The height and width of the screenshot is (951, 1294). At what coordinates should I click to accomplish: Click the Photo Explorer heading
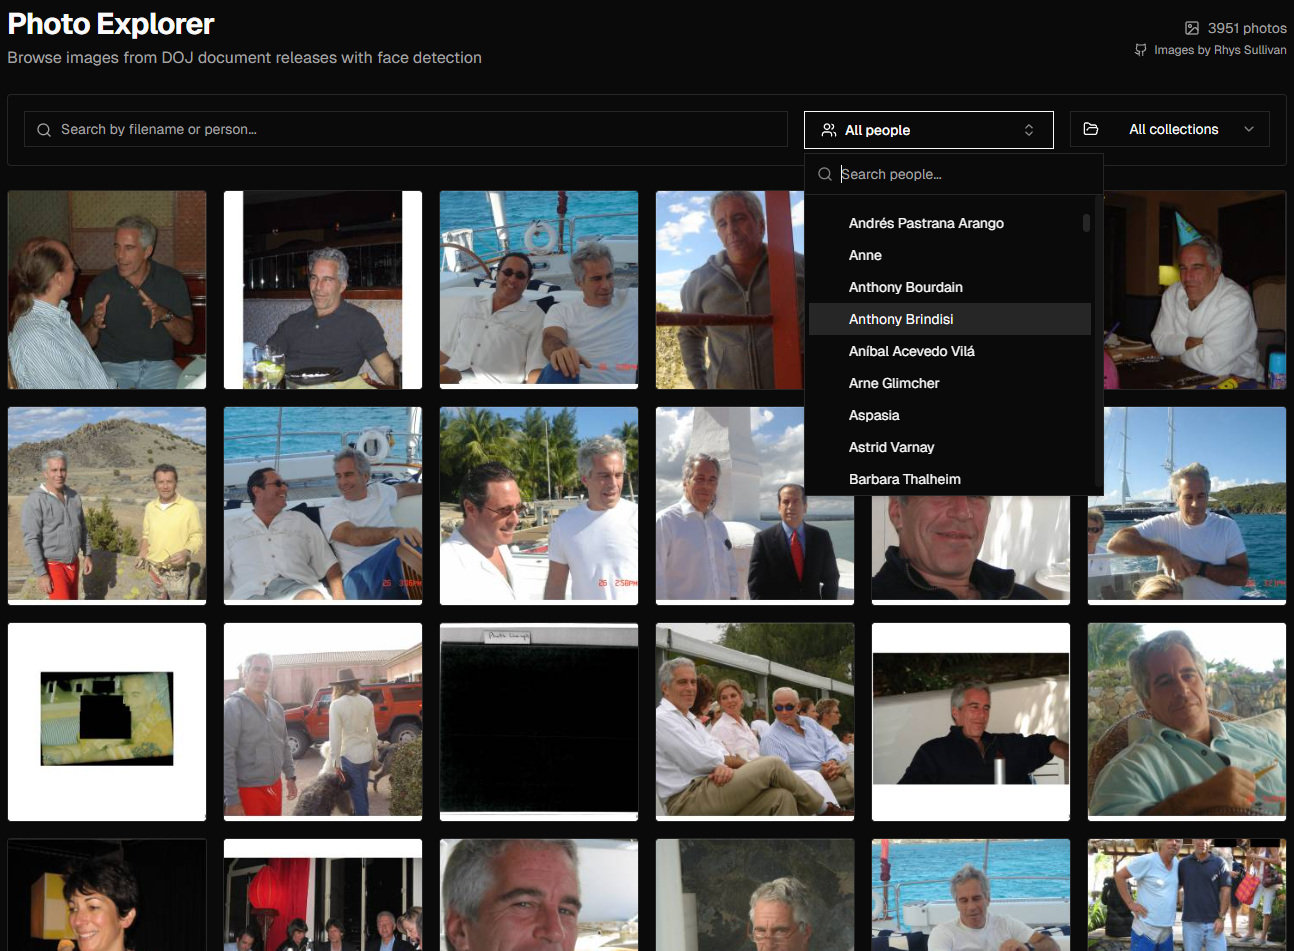pos(111,24)
